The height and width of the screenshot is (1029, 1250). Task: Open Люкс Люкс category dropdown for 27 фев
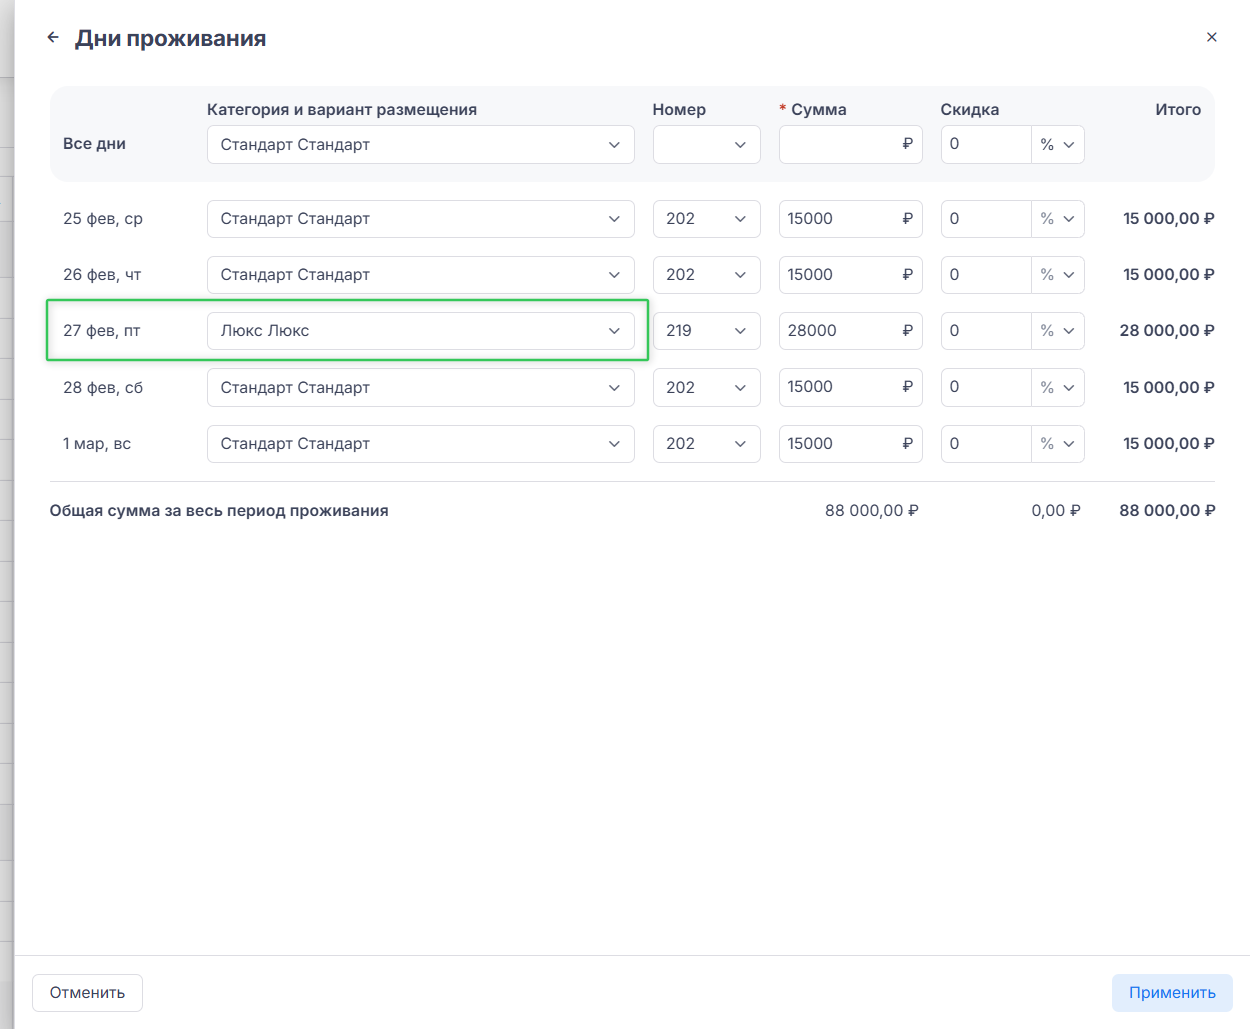tap(420, 331)
